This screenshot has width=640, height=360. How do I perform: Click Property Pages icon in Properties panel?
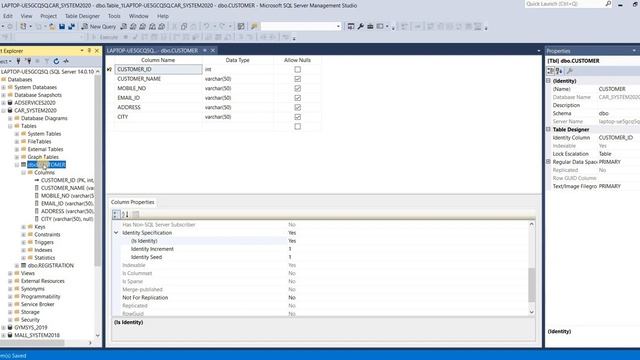point(570,71)
